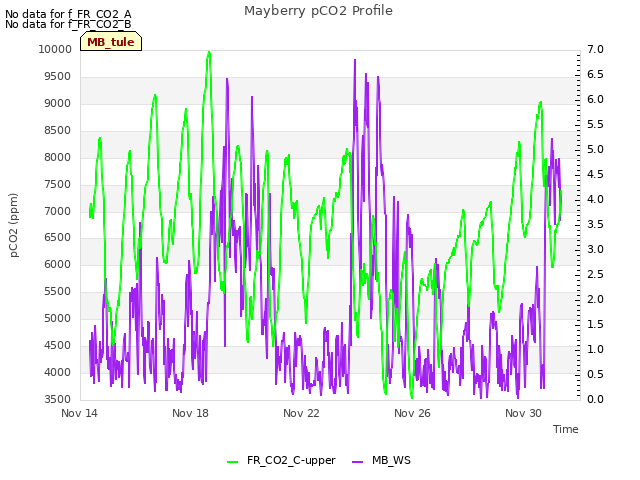Click the purple MB_WS legend swatch

click(357, 462)
